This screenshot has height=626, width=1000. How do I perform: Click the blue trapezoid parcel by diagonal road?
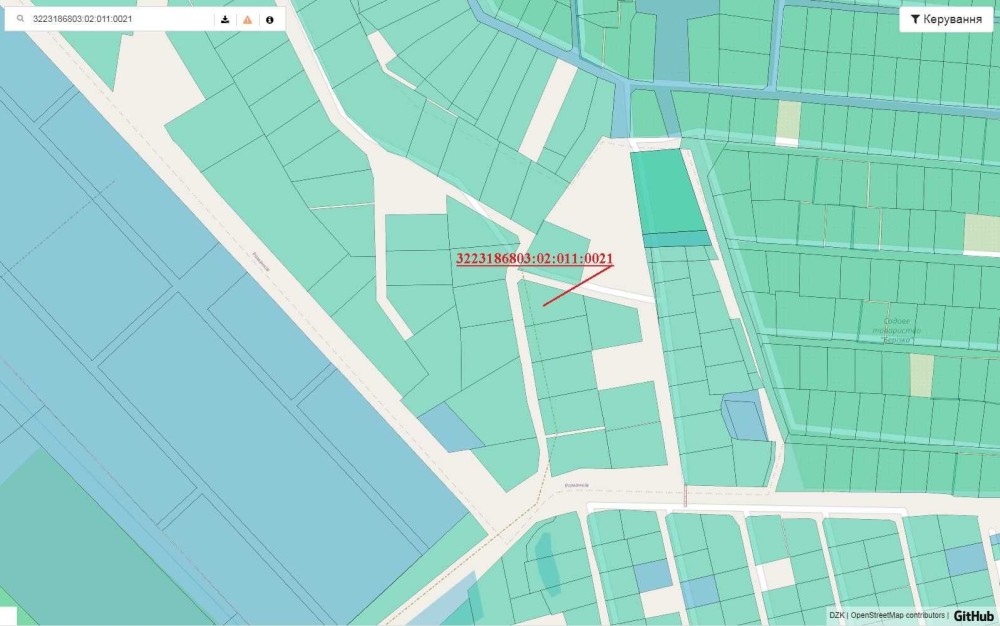(x=452, y=427)
